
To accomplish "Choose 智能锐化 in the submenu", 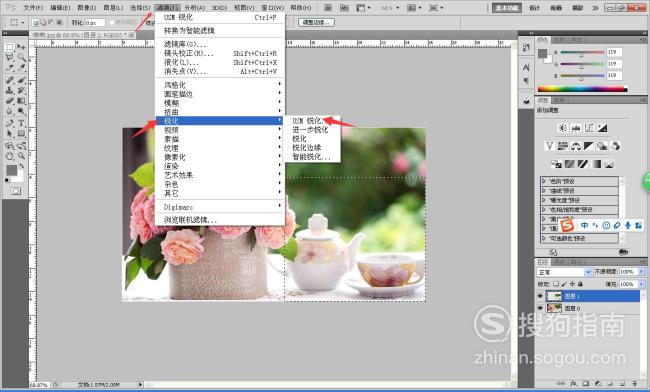I will (311, 157).
